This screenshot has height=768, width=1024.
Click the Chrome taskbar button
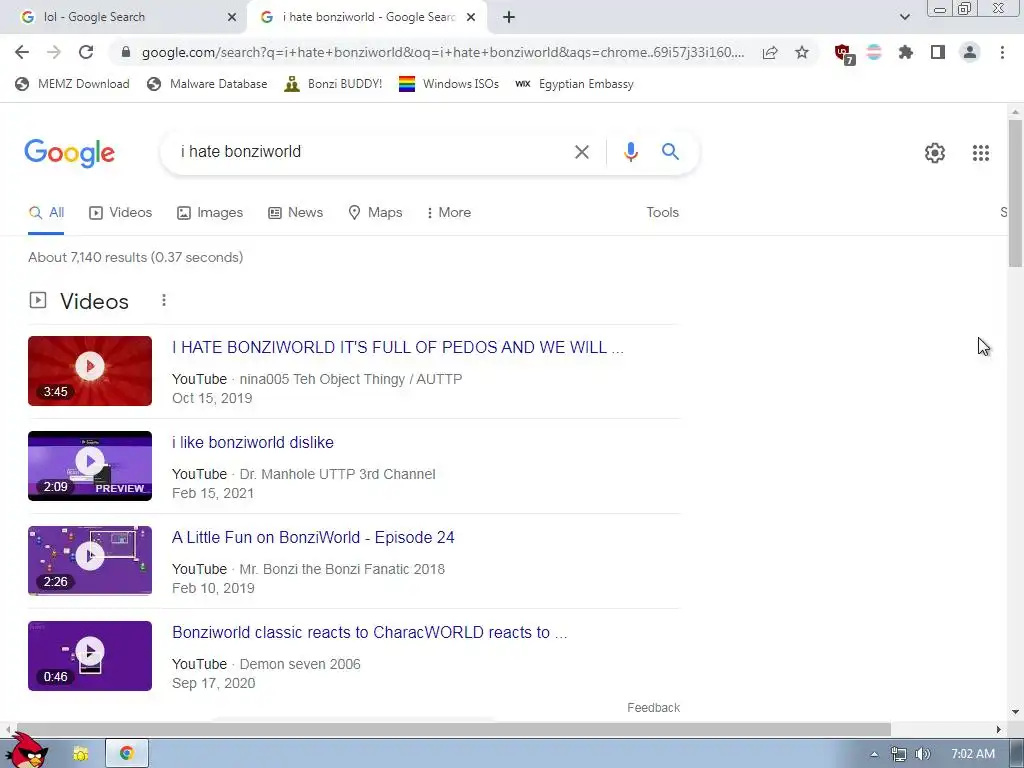127,753
